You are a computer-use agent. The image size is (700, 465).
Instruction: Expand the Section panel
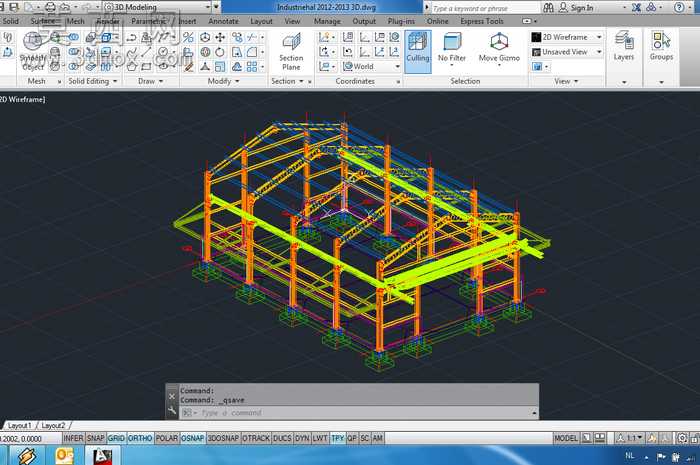[287, 81]
